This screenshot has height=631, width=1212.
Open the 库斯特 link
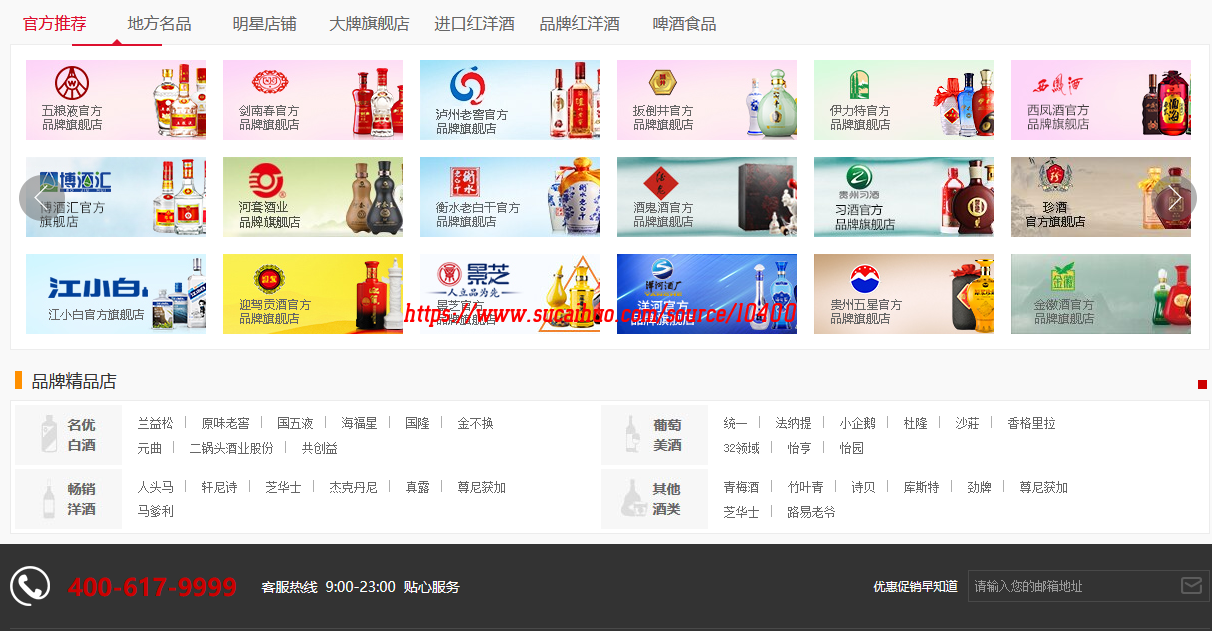[x=921, y=487]
